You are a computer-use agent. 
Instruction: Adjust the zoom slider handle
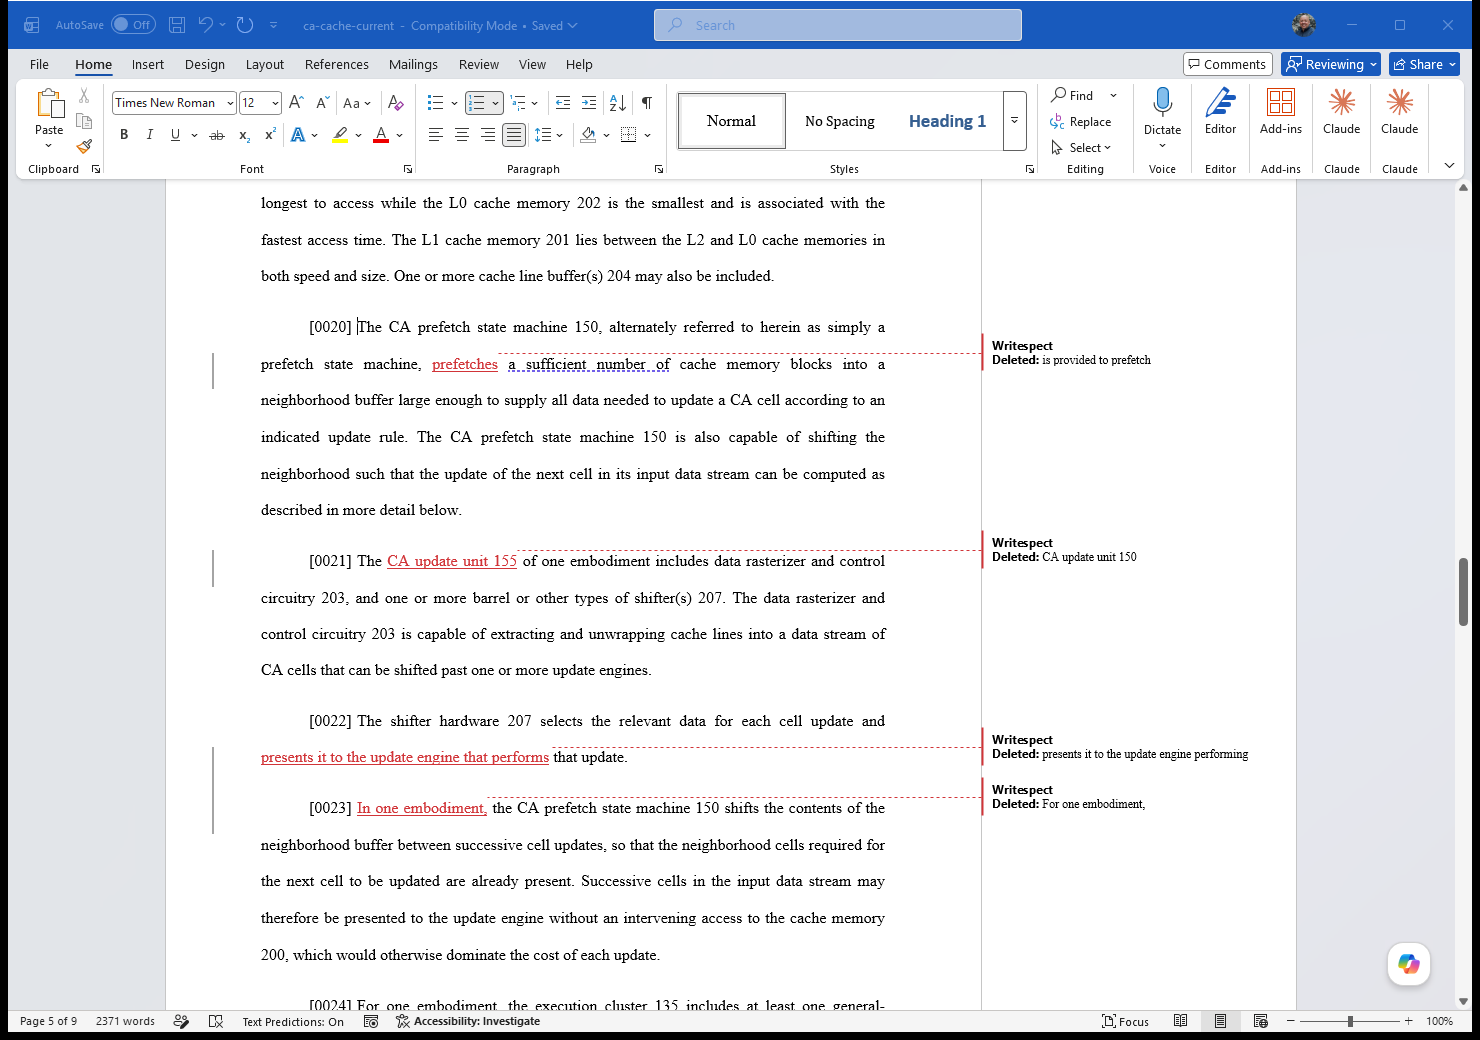click(1350, 1021)
